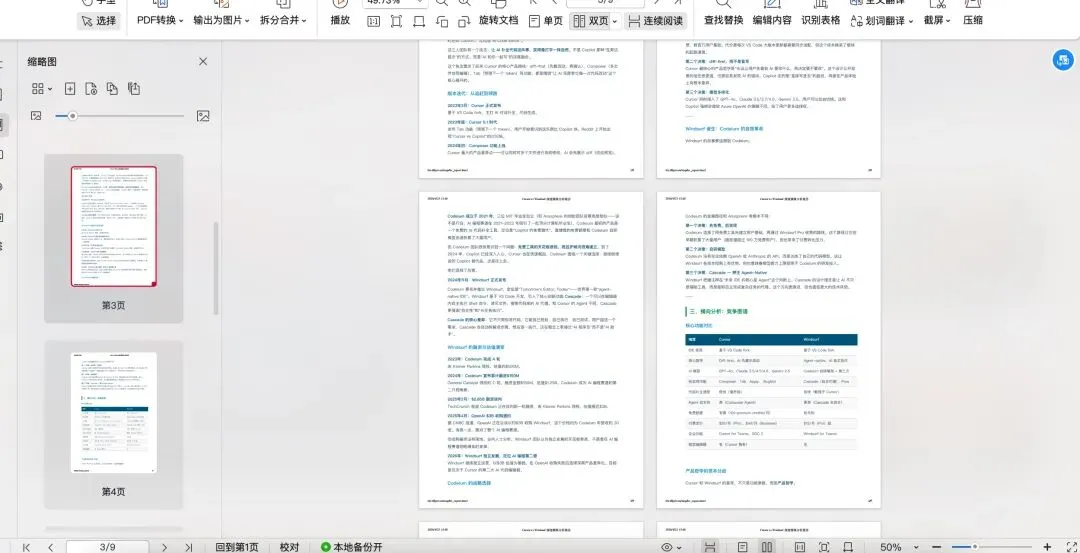The height and width of the screenshot is (553, 1080).
Task: Click the zoom in plus button
Action: click(1048, 547)
